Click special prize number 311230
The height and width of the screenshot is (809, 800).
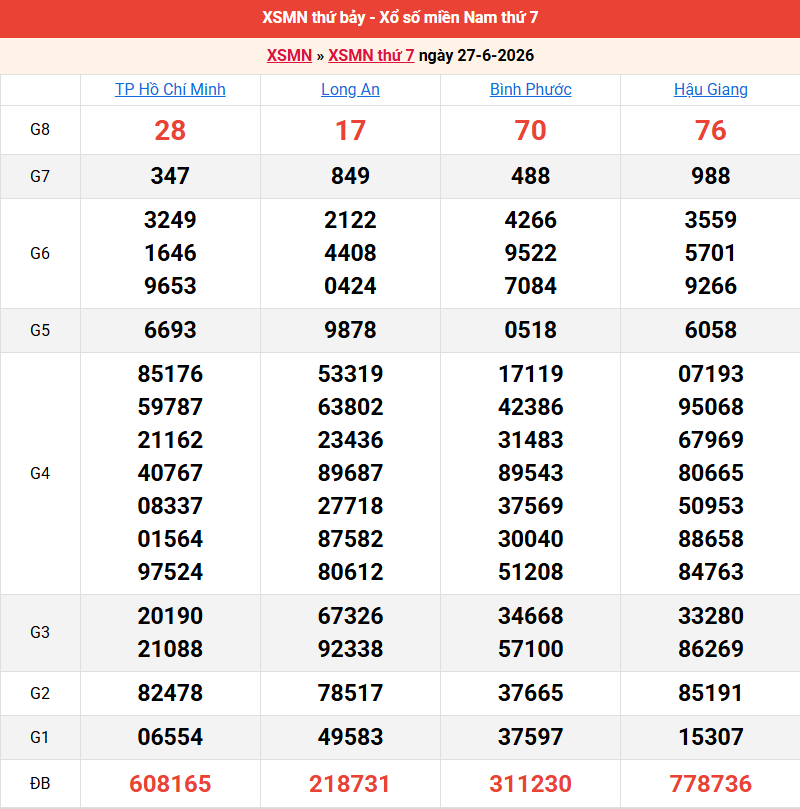[x=530, y=784]
